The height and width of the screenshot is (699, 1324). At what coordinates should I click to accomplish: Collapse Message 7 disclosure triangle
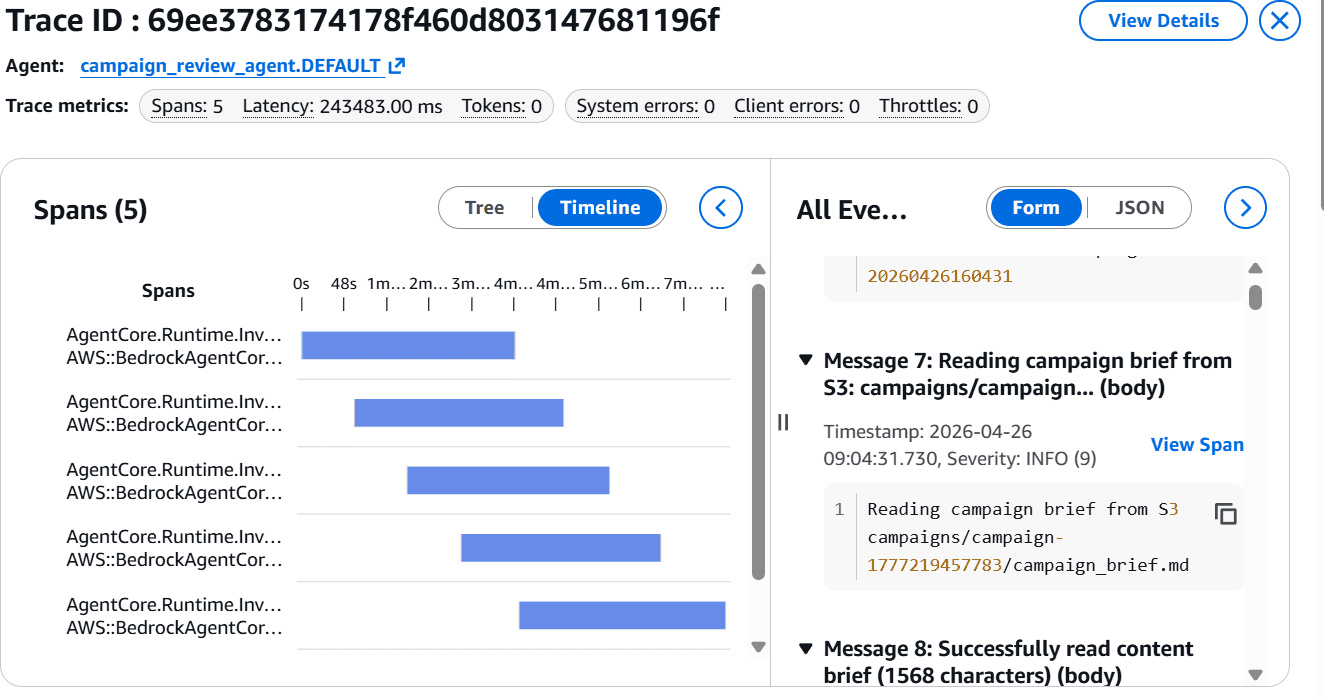coord(805,360)
